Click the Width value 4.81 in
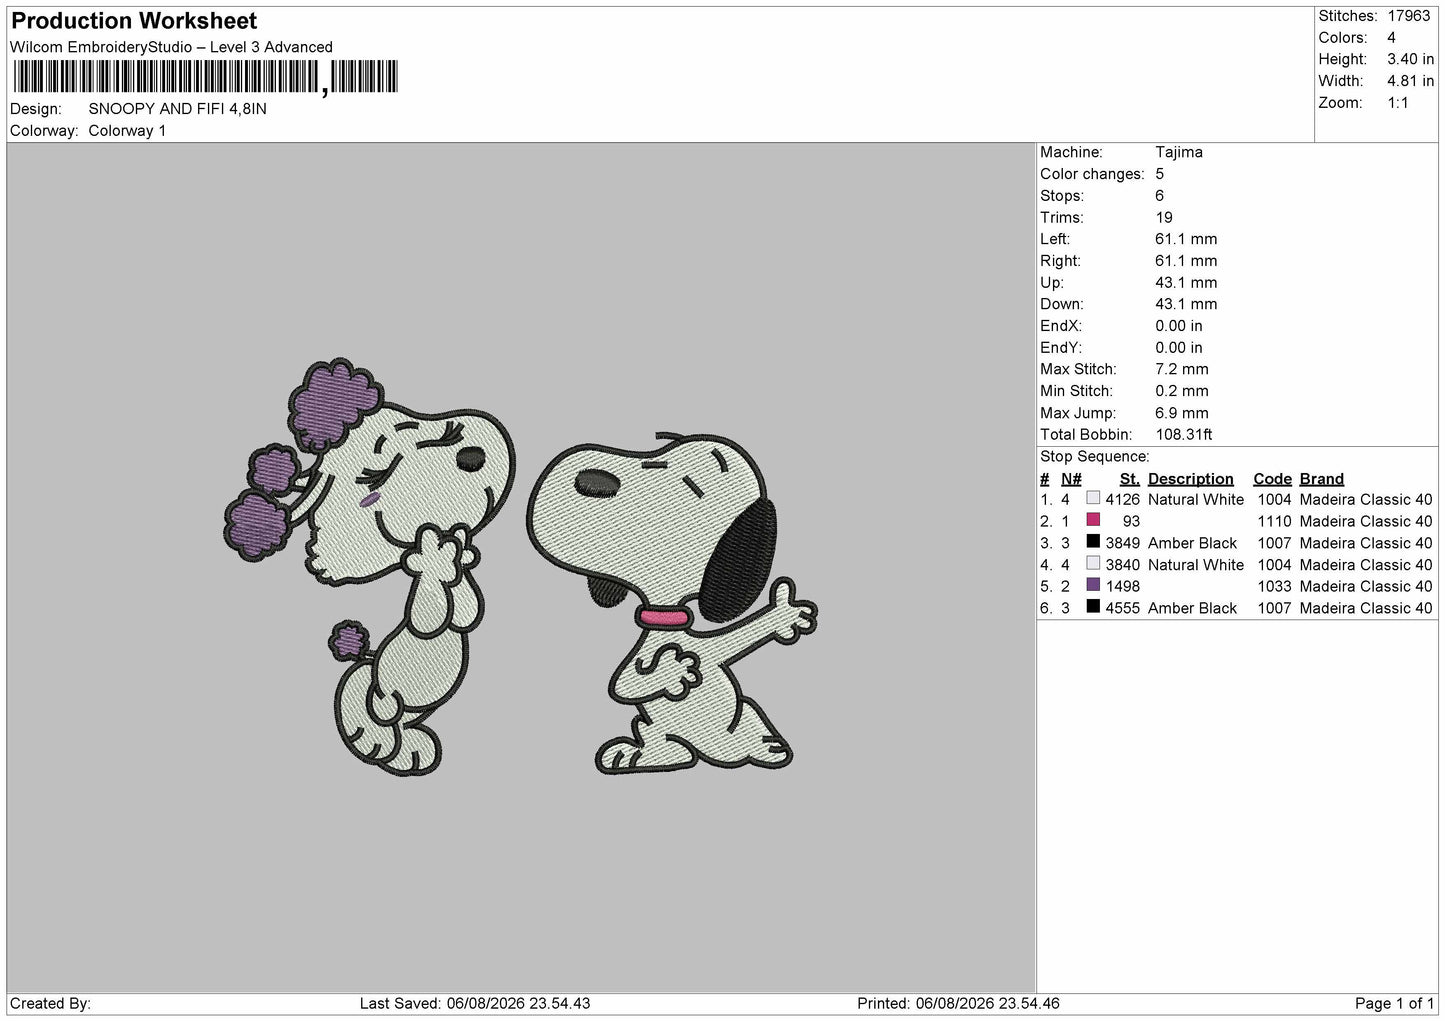The image size is (1445, 1021). point(1411,81)
